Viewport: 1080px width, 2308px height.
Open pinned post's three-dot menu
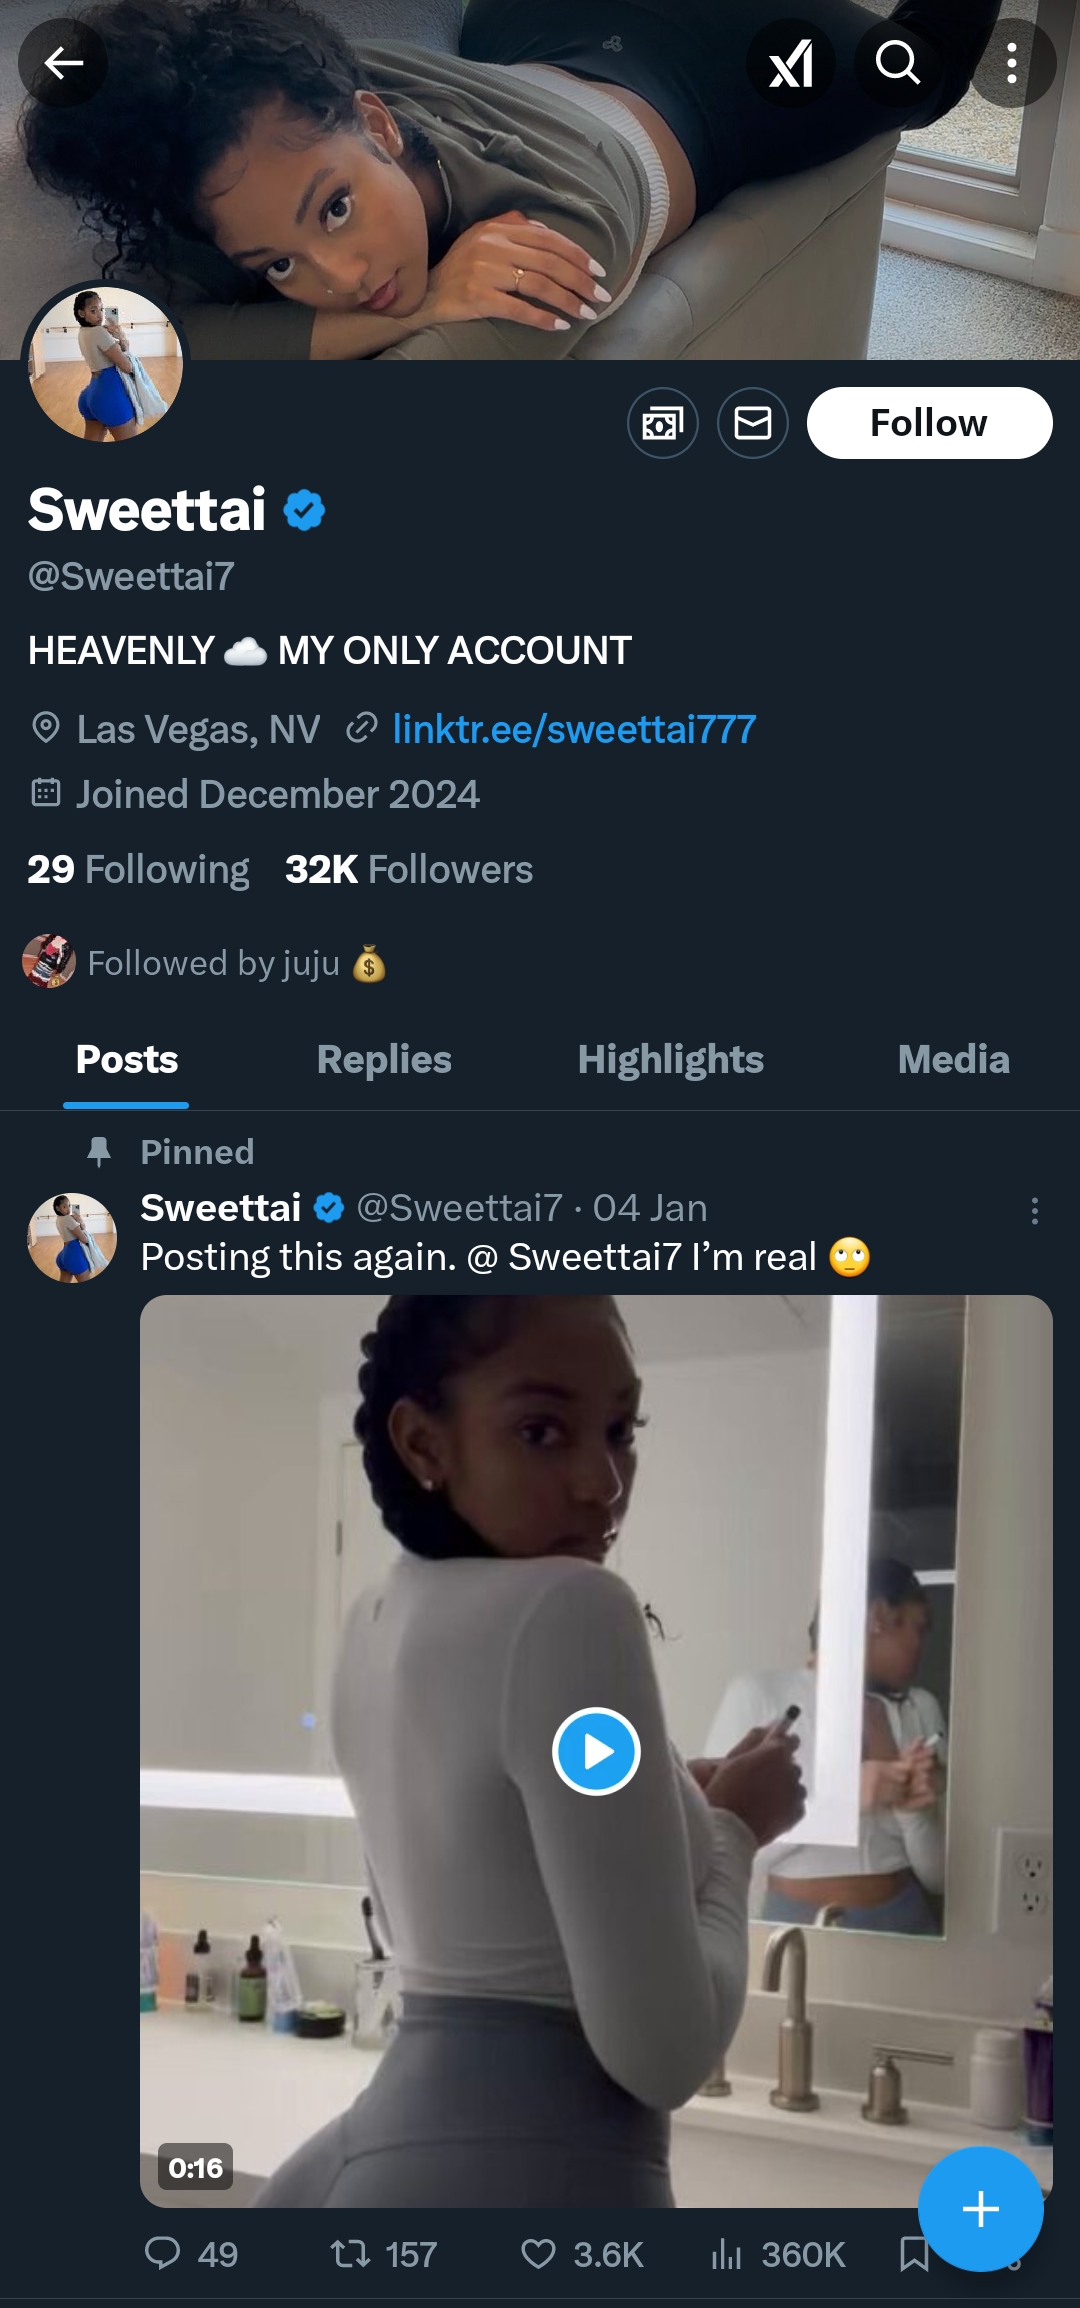click(x=1034, y=1211)
